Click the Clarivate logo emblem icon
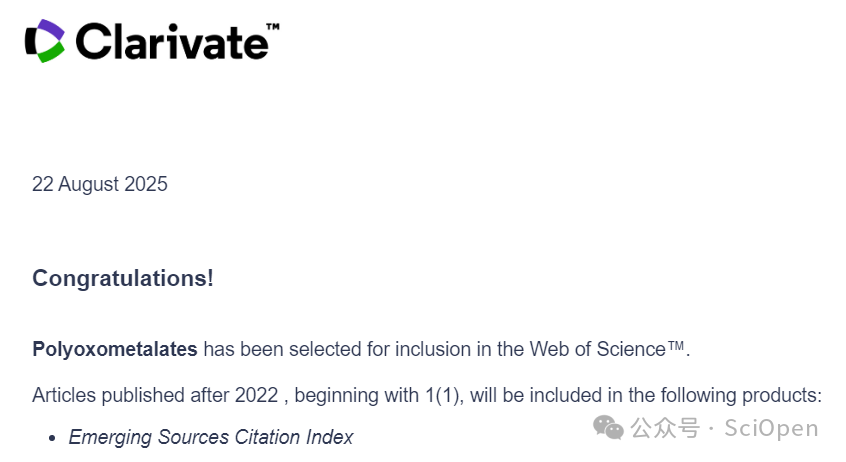 point(45,41)
